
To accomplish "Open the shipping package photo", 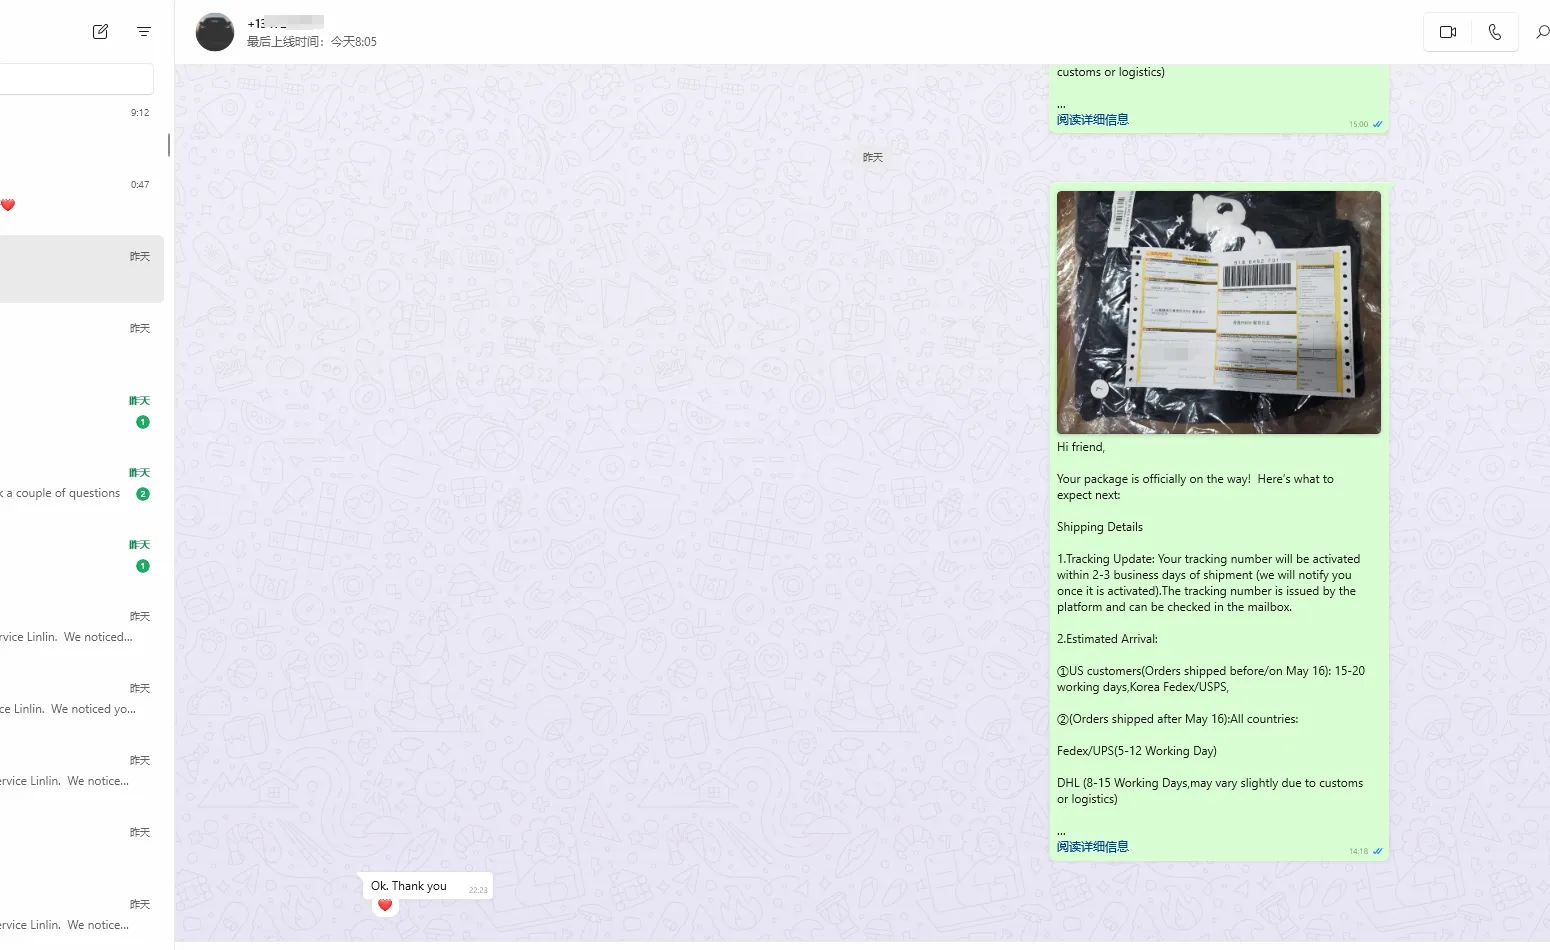I will coord(1218,312).
